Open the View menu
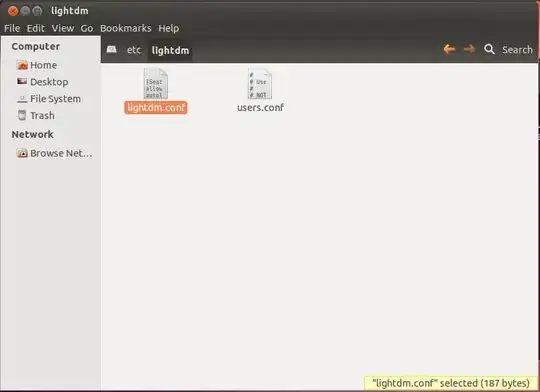This screenshot has height=392, width=540. pos(63,28)
